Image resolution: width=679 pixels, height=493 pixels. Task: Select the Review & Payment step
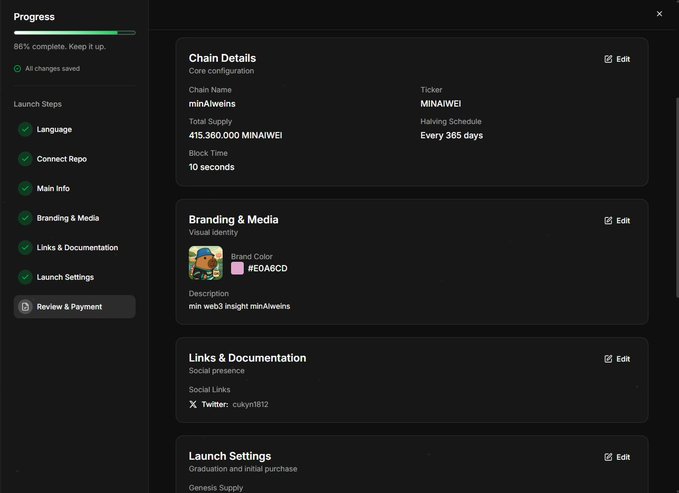click(74, 307)
